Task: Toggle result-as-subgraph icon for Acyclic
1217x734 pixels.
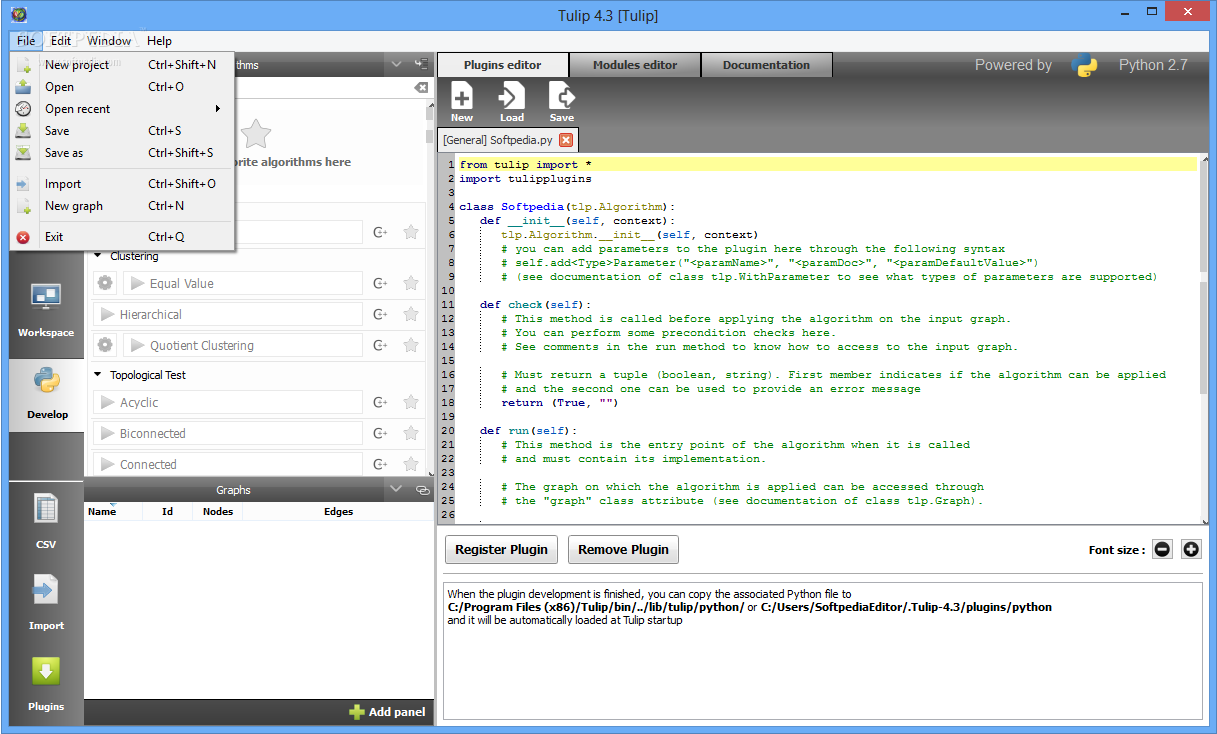Action: point(380,402)
